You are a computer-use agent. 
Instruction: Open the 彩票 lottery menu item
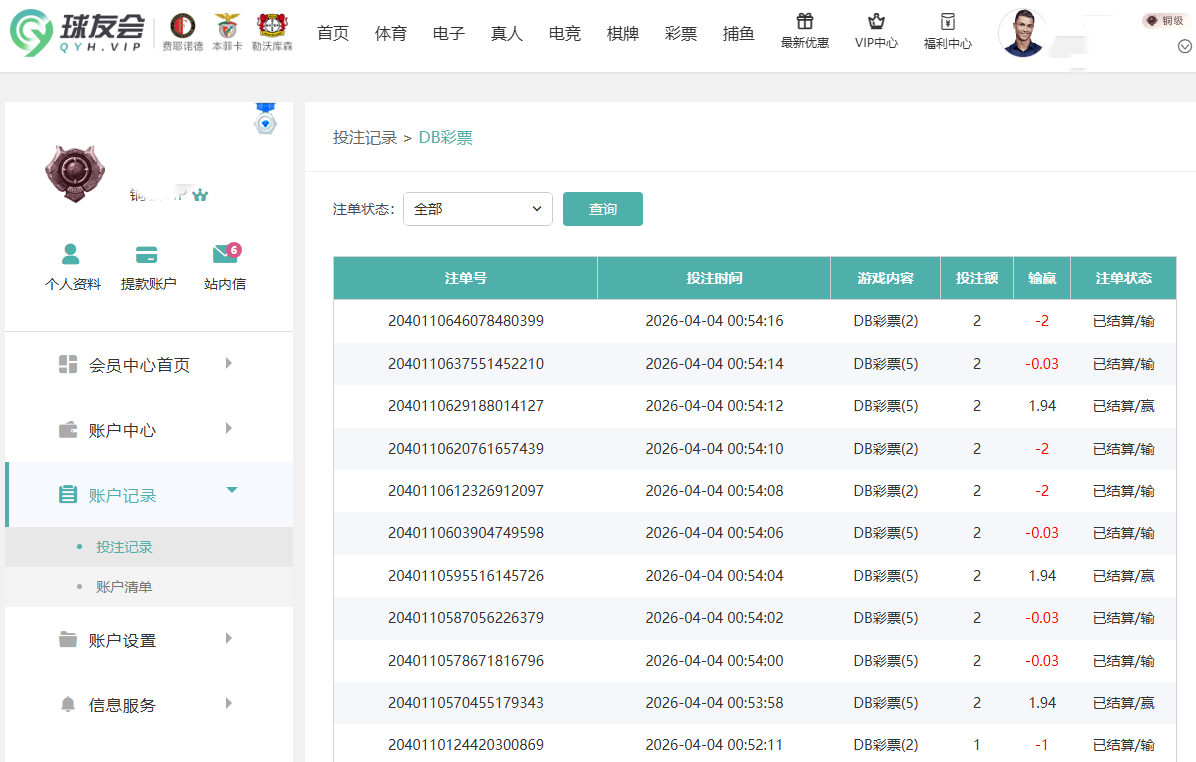coord(681,33)
